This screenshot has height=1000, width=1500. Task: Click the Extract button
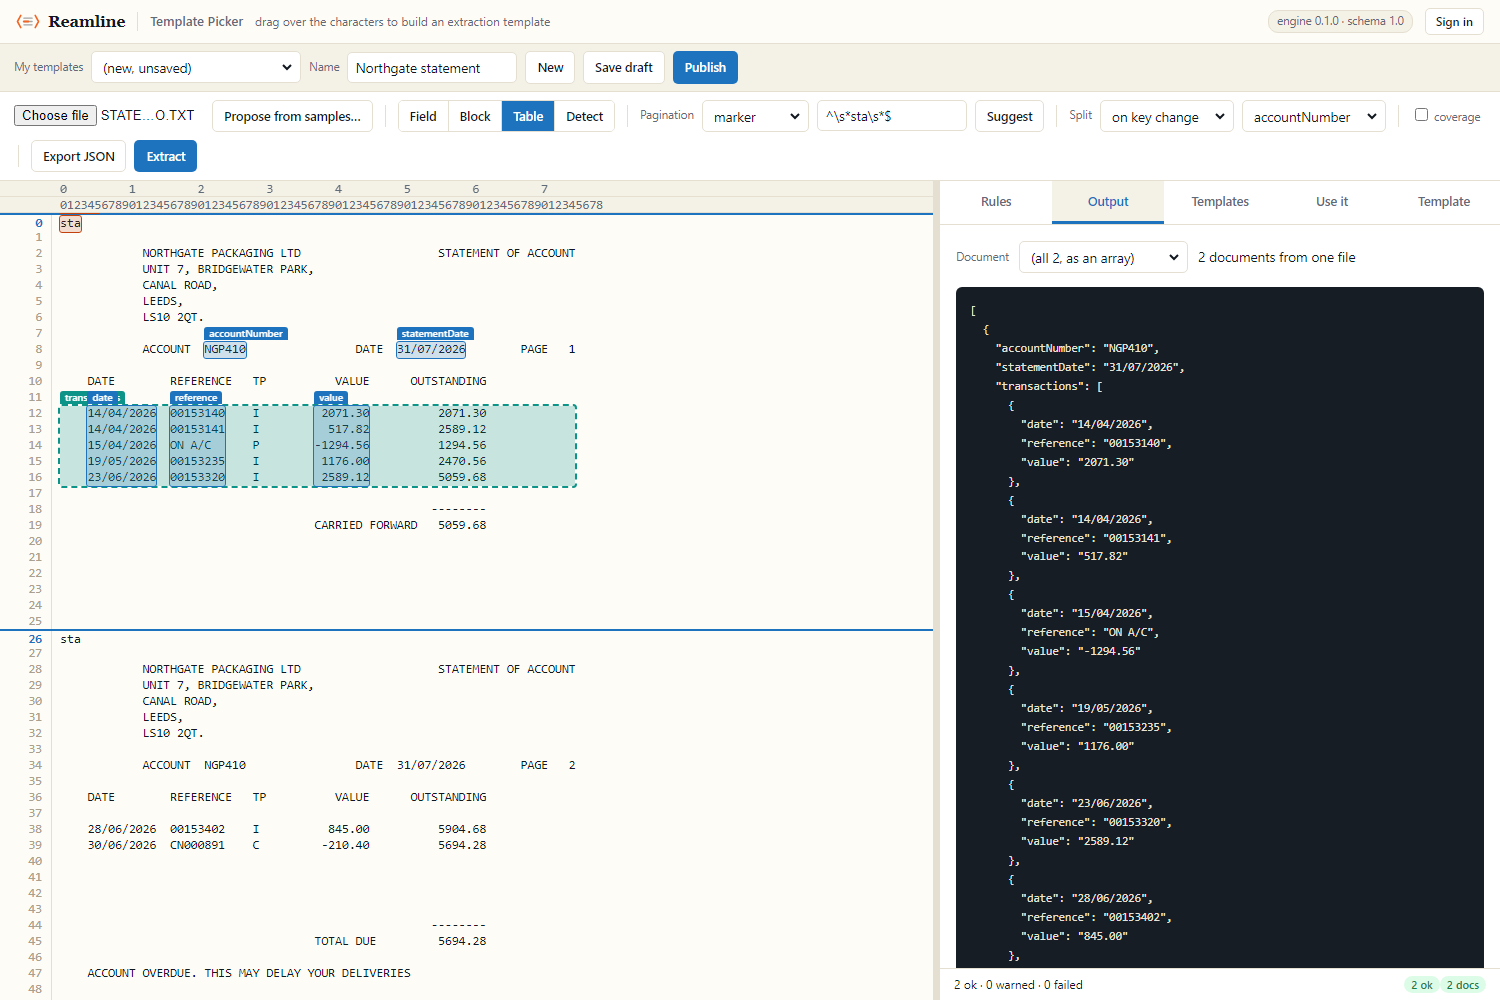[x=166, y=156]
